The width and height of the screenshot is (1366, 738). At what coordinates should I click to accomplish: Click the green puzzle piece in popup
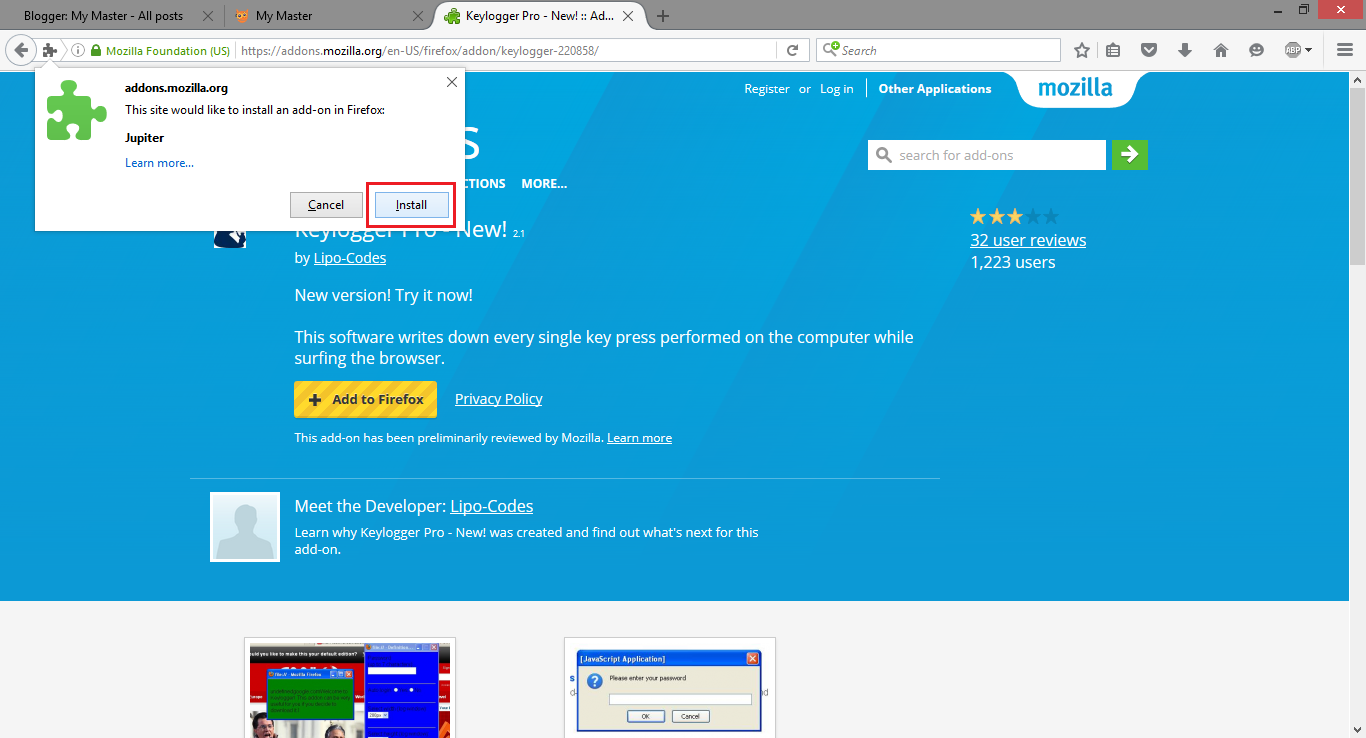pyautogui.click(x=76, y=110)
